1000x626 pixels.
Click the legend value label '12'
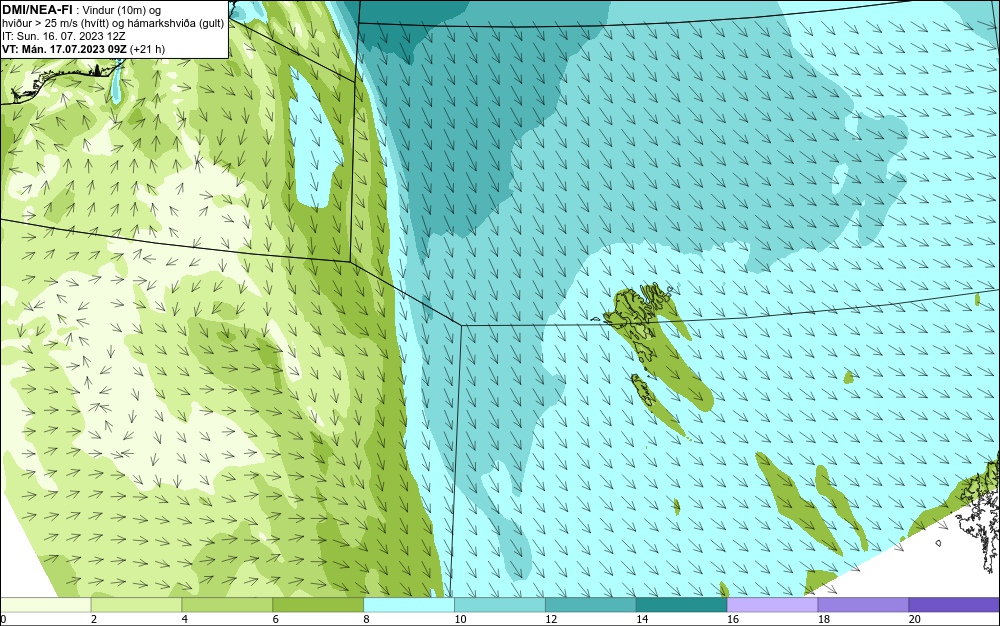click(551, 619)
